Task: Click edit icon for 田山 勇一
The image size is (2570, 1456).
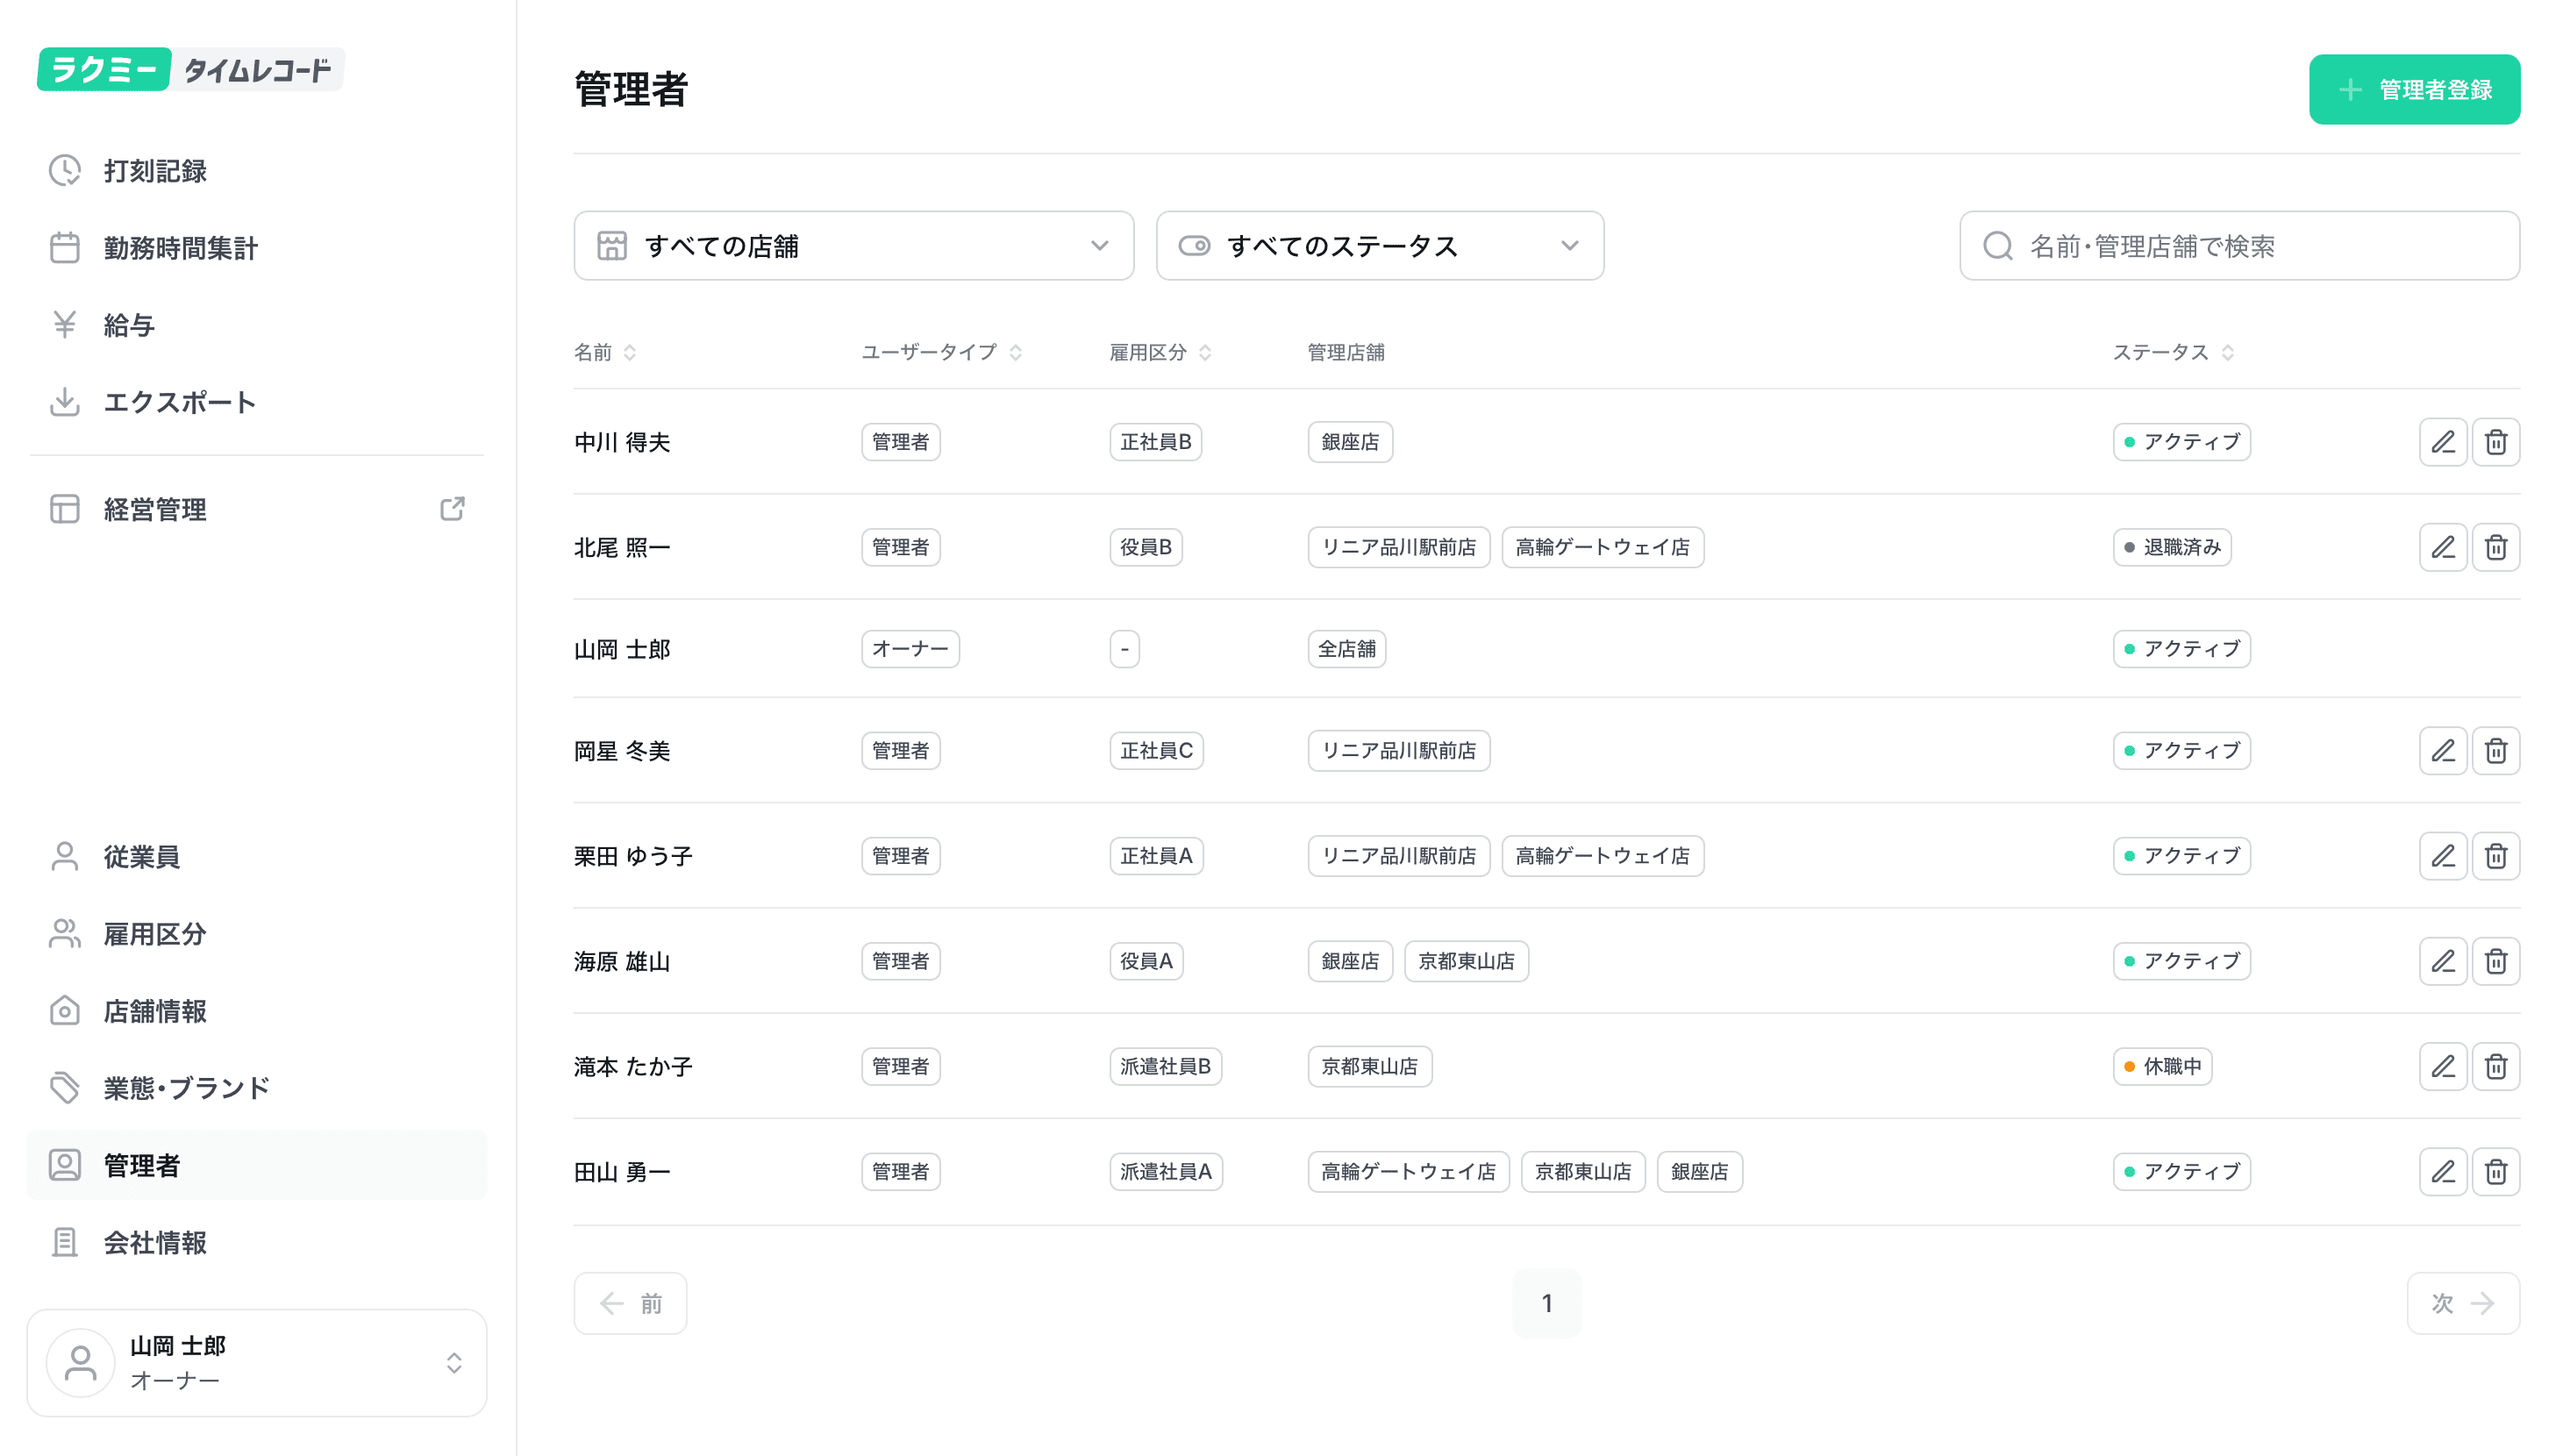Action: point(2442,1171)
